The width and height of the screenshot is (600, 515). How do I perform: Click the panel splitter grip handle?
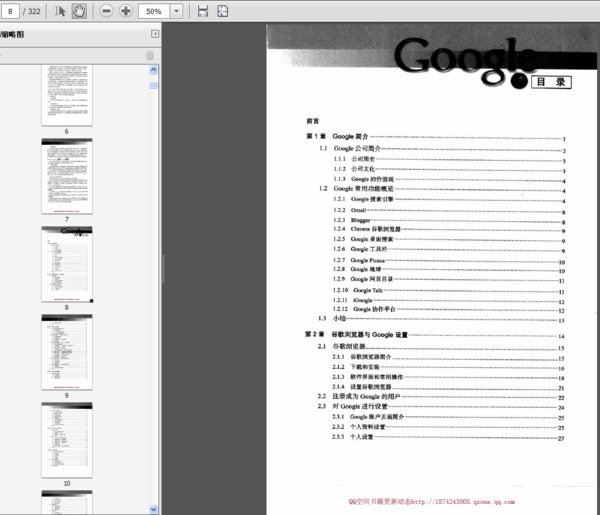pos(164,269)
